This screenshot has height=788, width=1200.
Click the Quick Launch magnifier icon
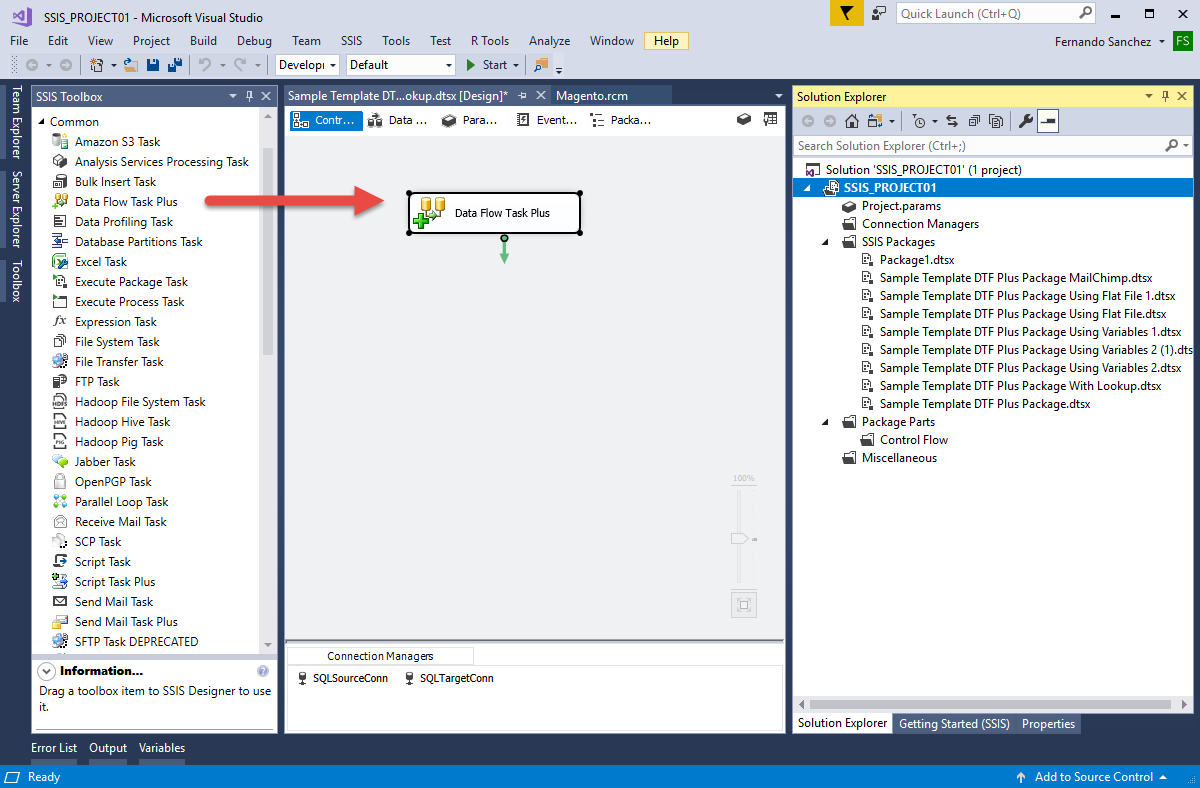coord(1086,13)
